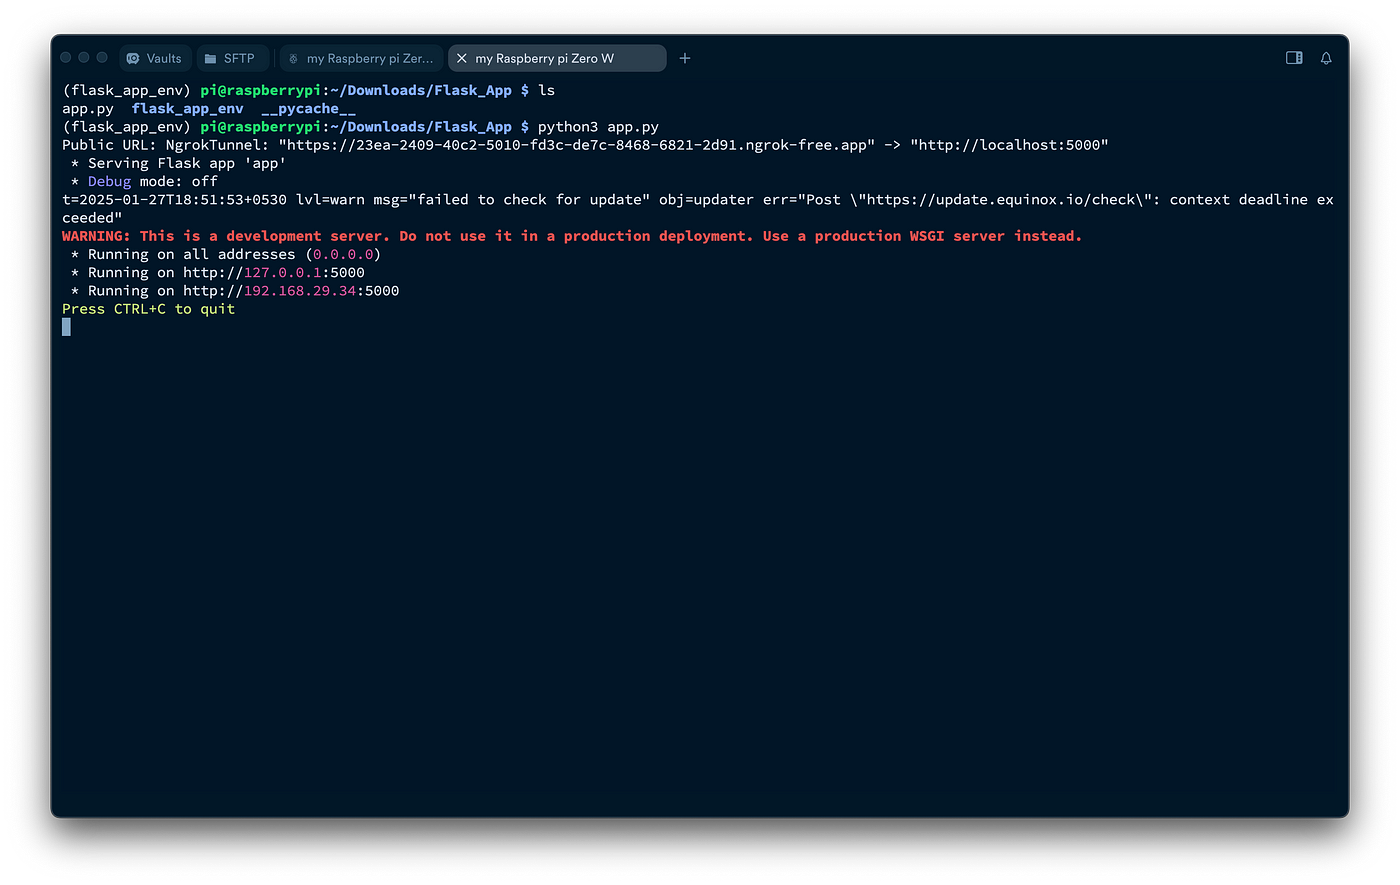Click the Vaults tab icon
1400x885 pixels.
[x=133, y=59]
